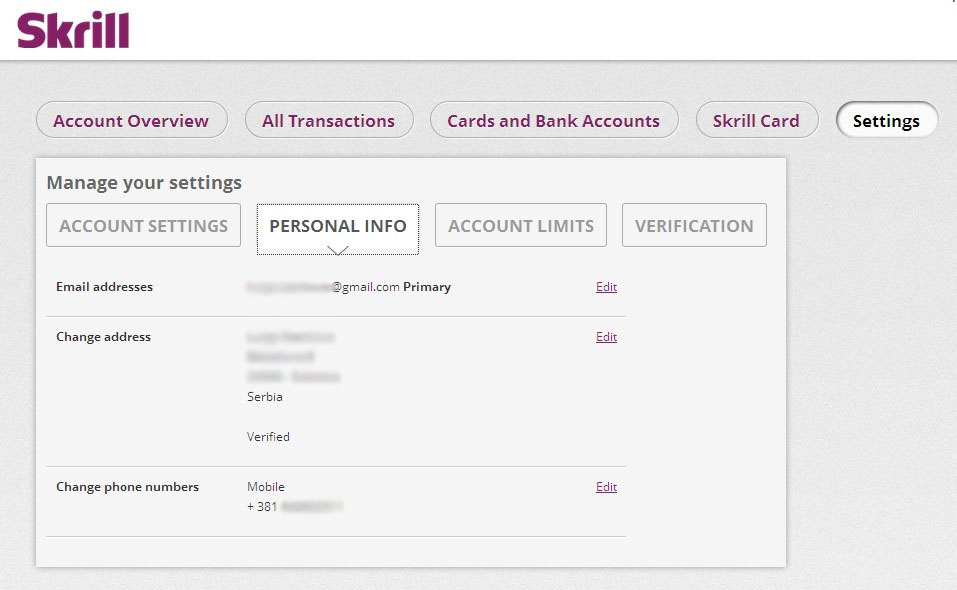Click the primary Gmail address text
The image size is (957, 590).
coord(348,287)
